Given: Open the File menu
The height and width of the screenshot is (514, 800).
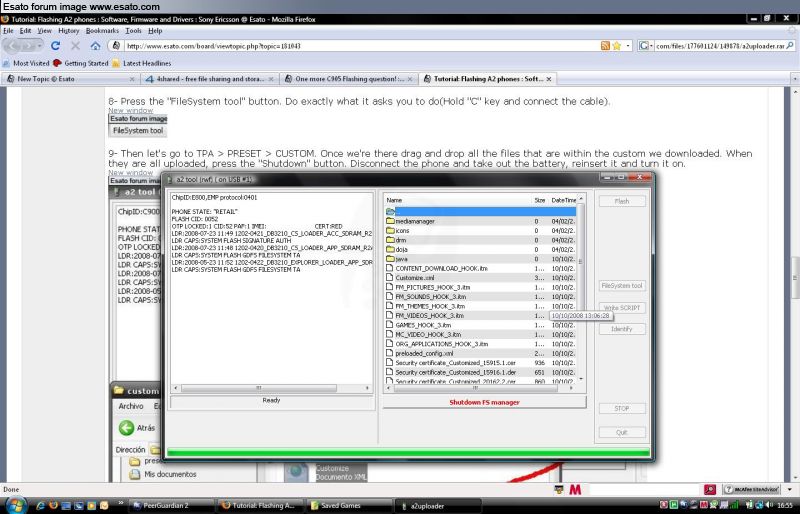Looking at the screenshot, I should (x=8, y=31).
